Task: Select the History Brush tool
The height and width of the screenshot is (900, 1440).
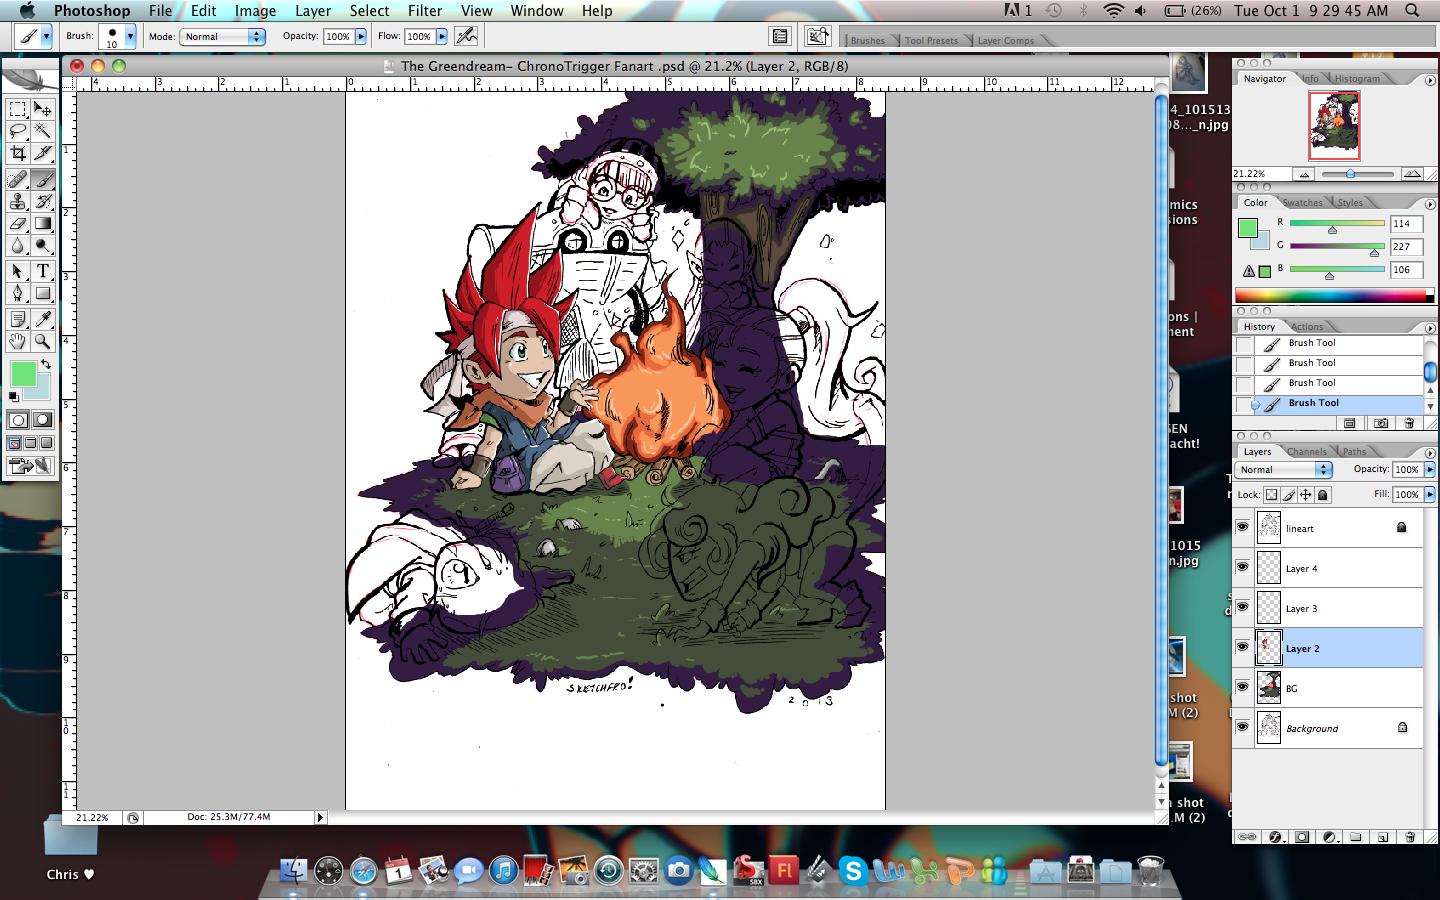Action: click(43, 201)
